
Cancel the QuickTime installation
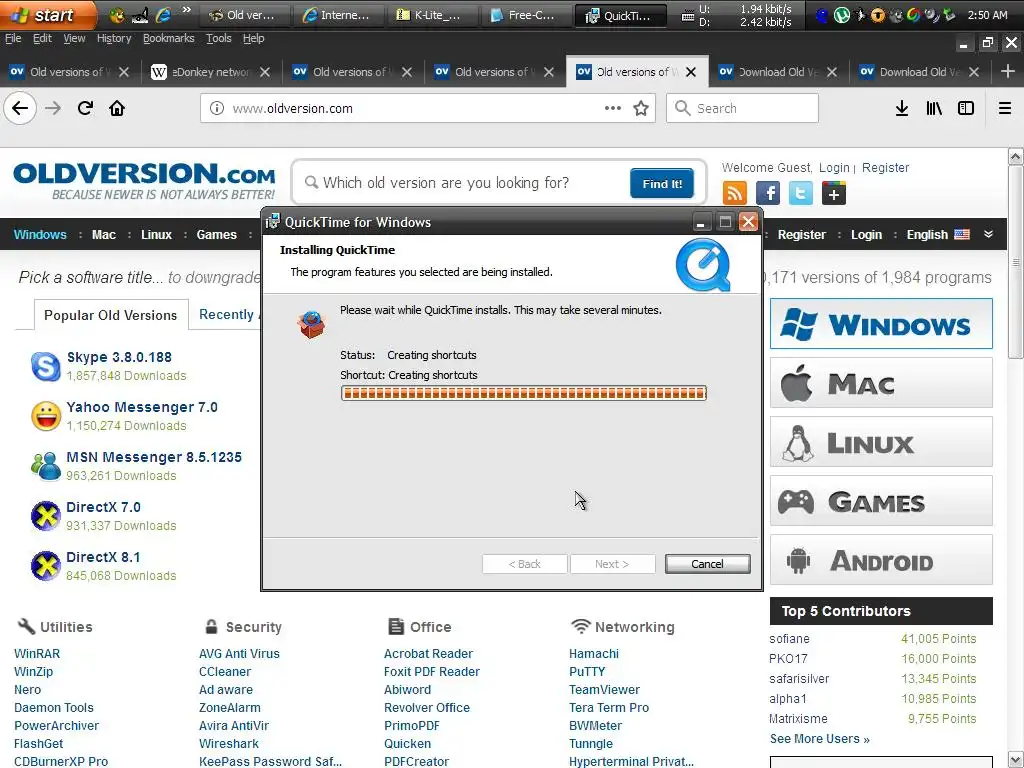coord(707,564)
